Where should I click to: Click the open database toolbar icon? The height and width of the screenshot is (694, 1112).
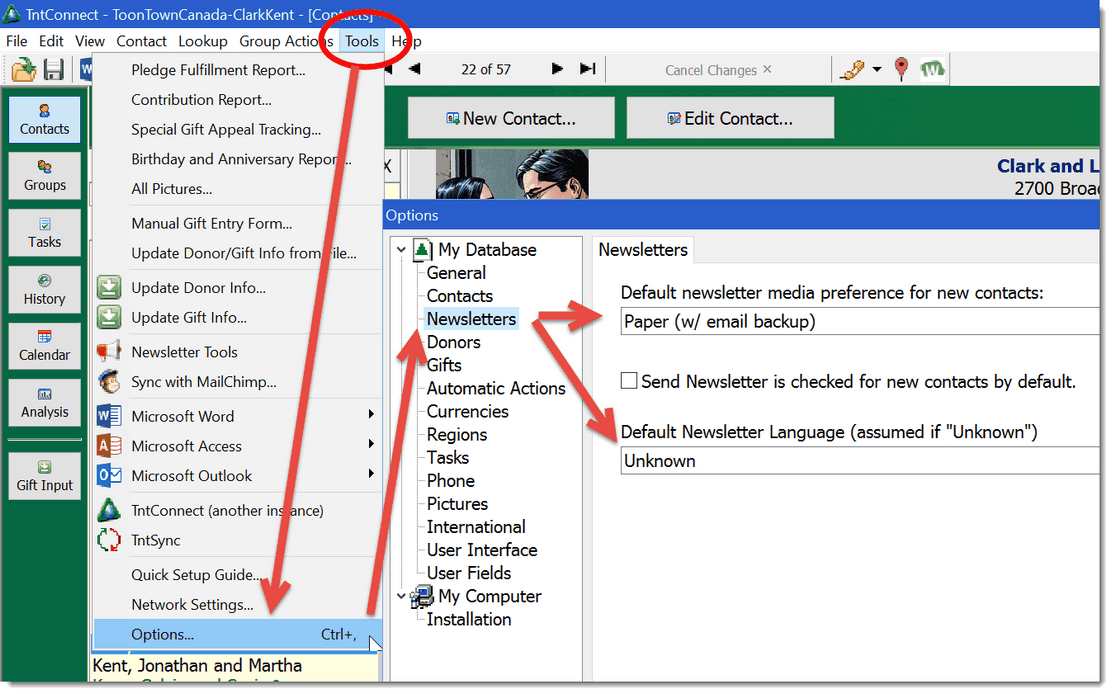tap(23, 69)
